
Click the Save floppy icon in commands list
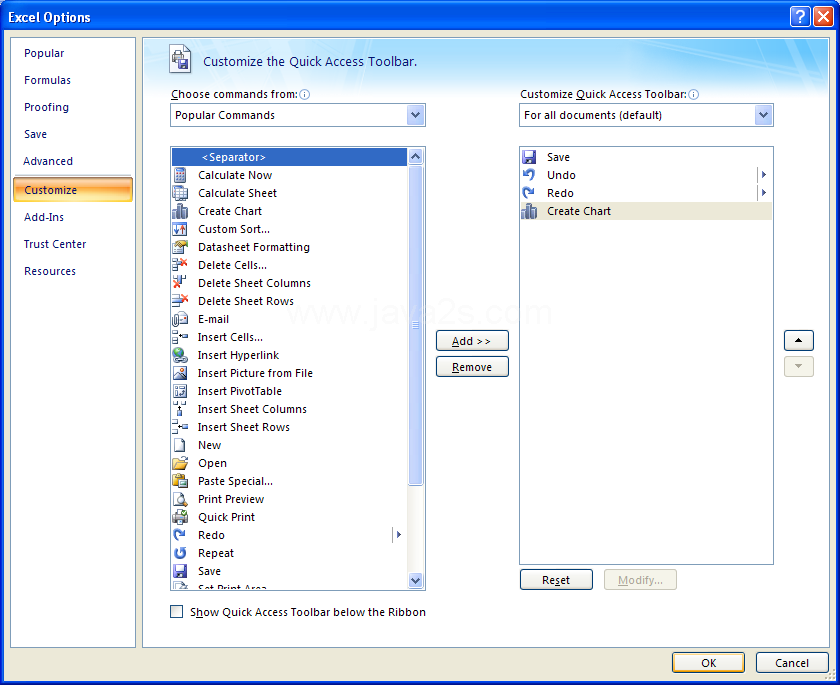(x=180, y=571)
